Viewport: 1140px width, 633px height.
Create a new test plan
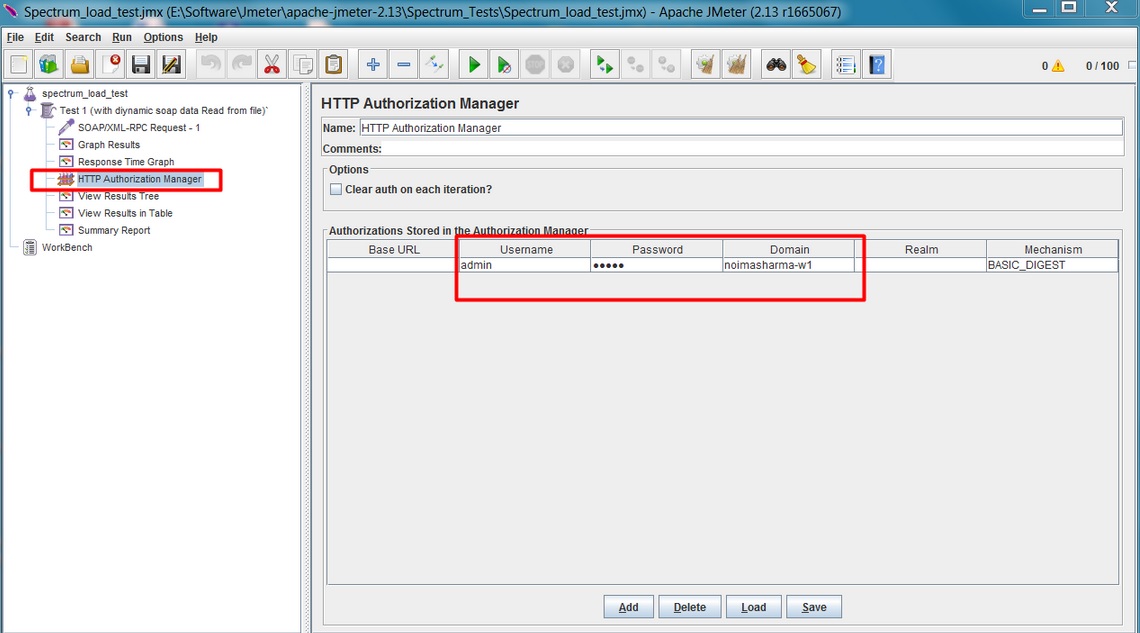pyautogui.click(x=18, y=63)
